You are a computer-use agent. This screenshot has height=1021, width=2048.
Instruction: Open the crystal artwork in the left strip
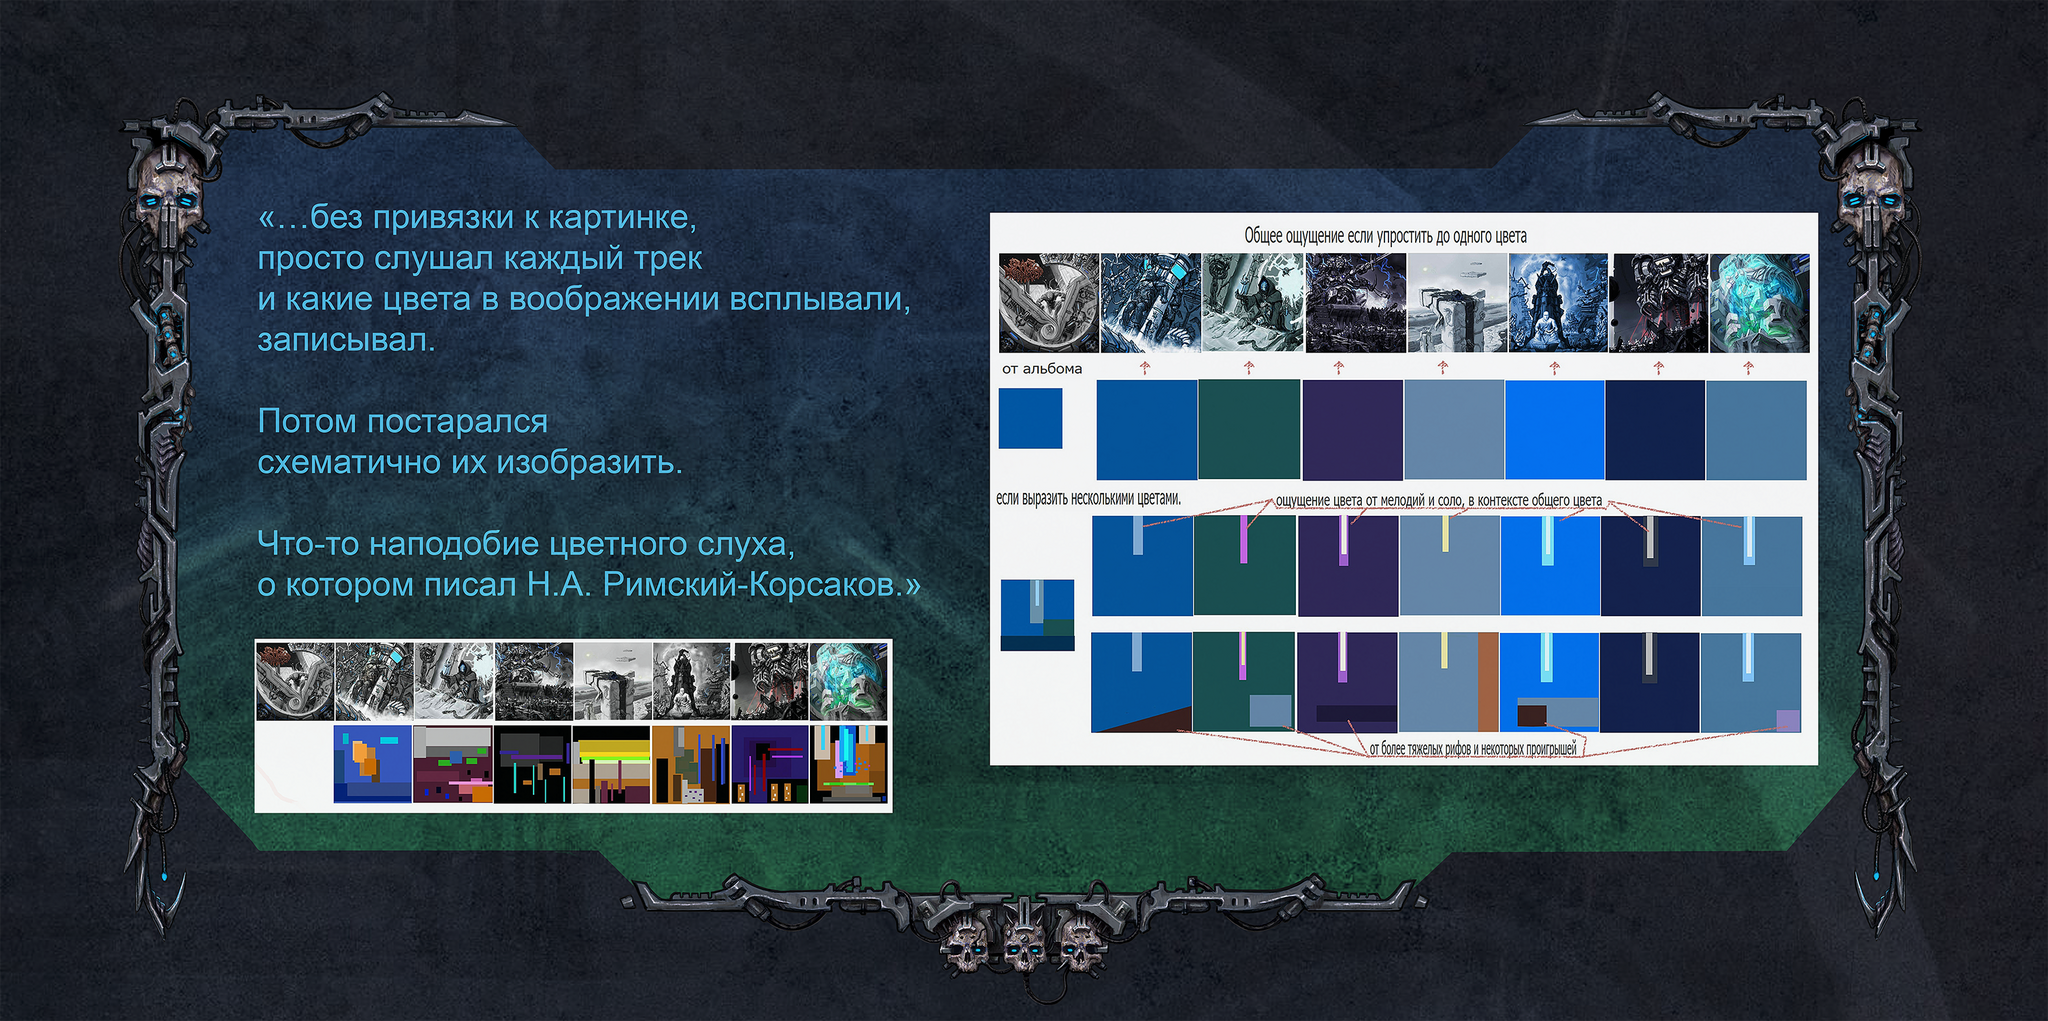coord(849,681)
